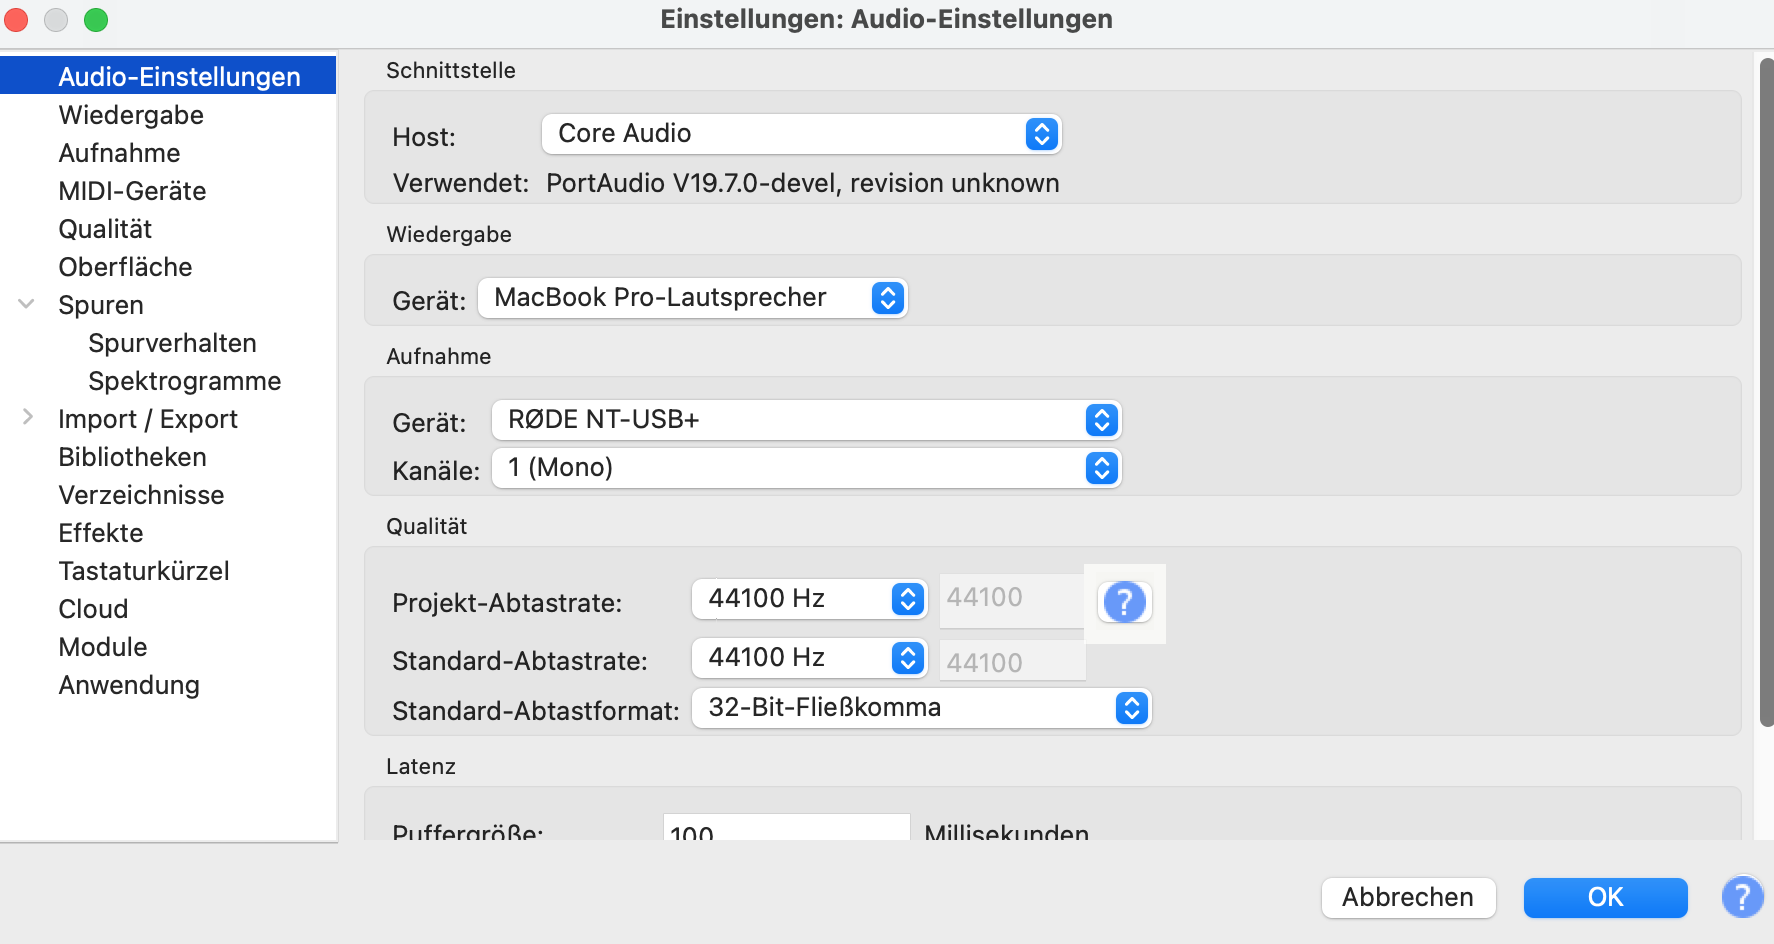This screenshot has height=944, width=1774.
Task: Click the Puffergröße input field
Action: click(x=786, y=829)
